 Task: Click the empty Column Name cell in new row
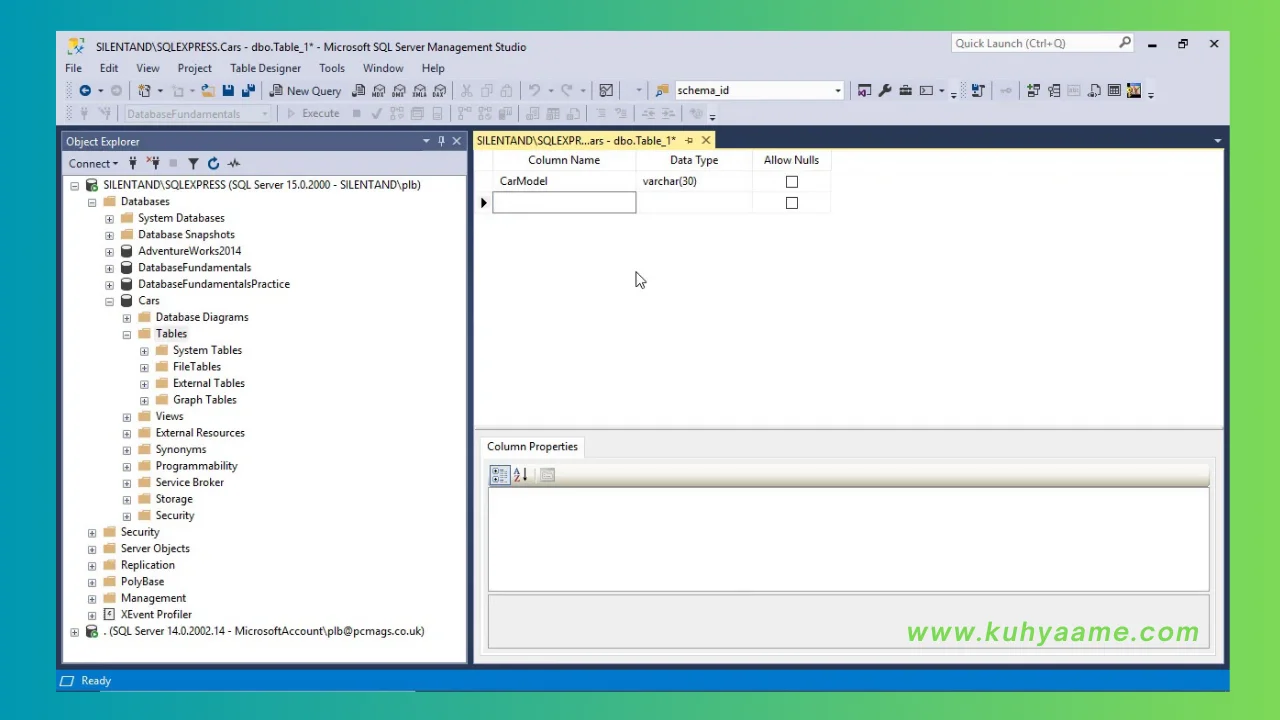tap(564, 203)
